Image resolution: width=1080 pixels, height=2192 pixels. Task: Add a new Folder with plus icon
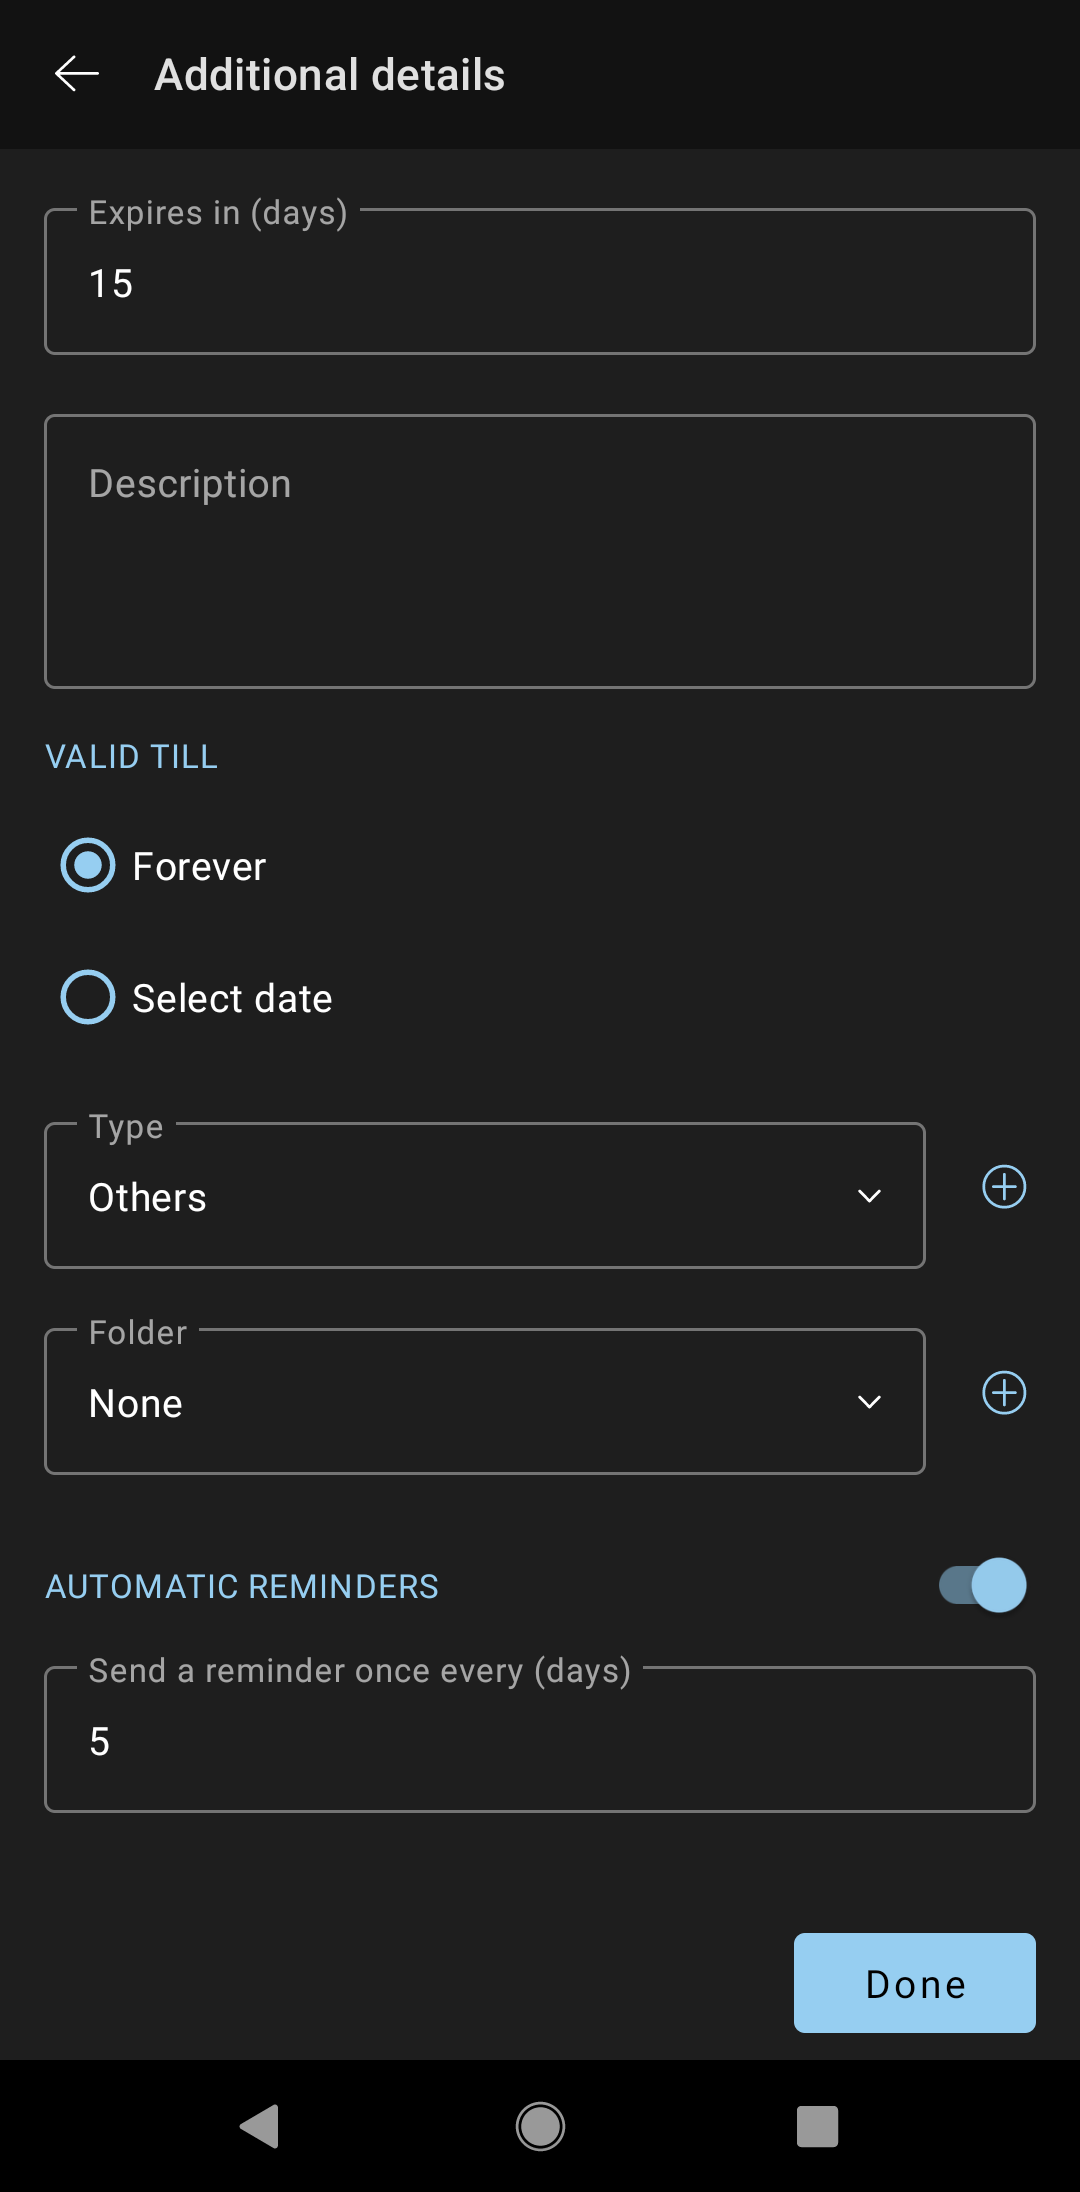[x=1004, y=1393]
